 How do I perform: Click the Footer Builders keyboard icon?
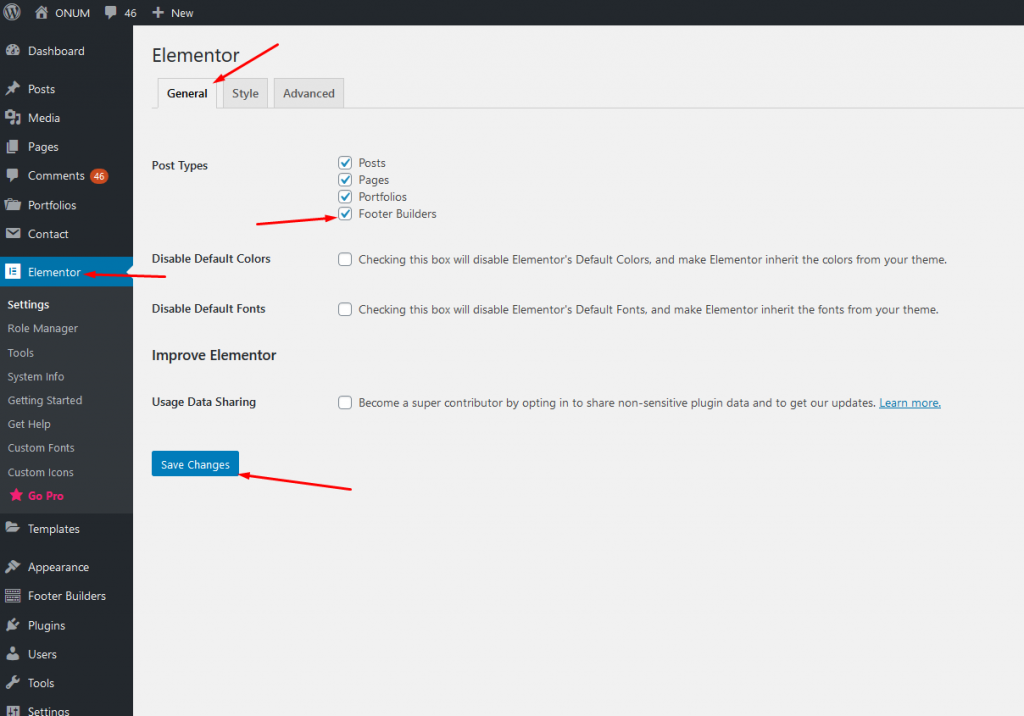[12, 596]
